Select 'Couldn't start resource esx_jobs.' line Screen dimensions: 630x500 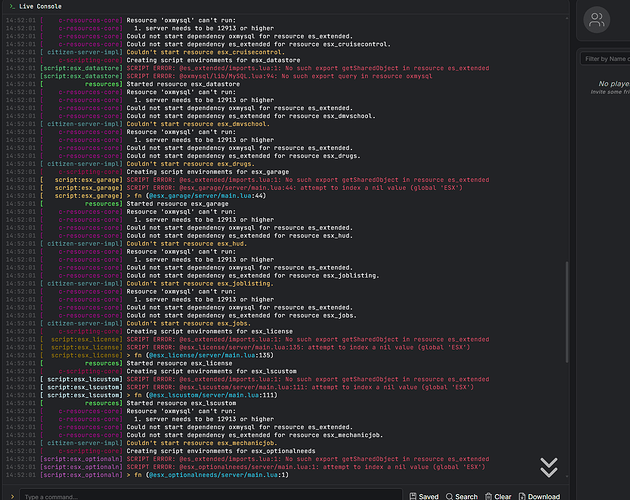[188, 324]
